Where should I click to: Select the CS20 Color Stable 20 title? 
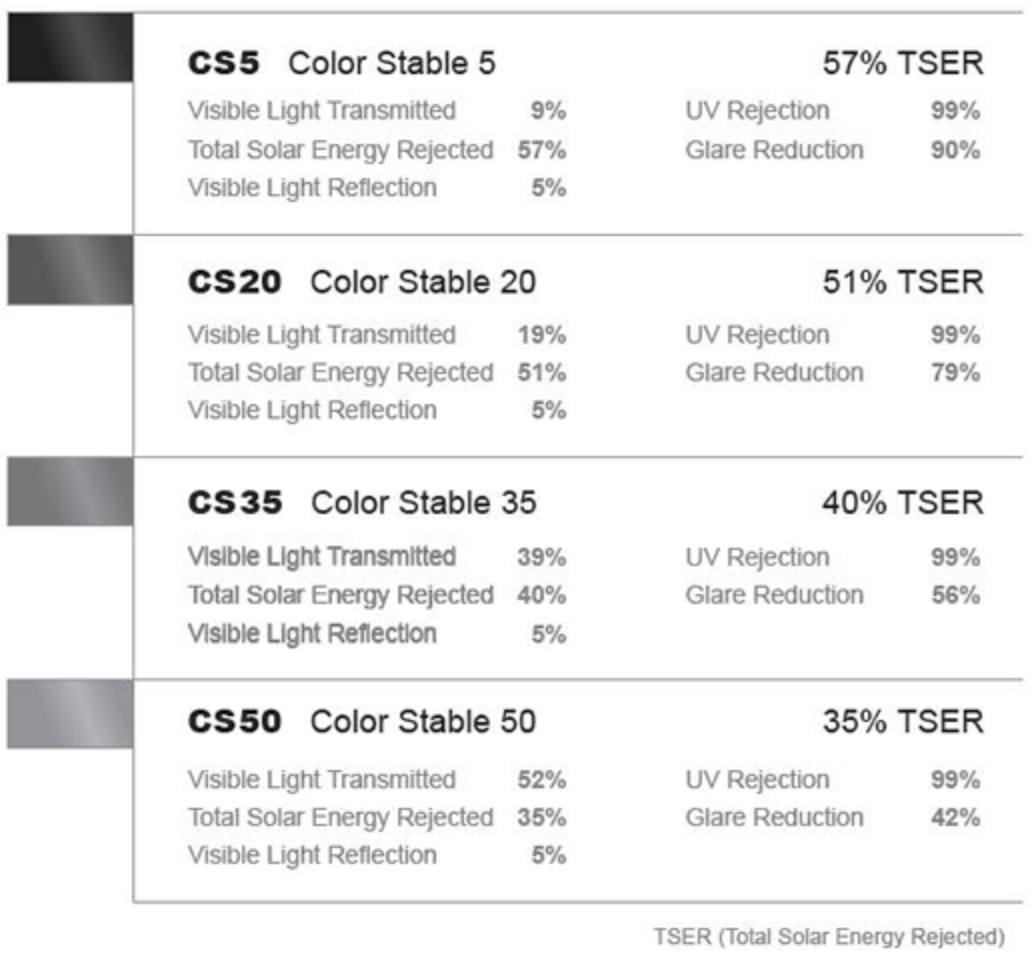click(361, 283)
